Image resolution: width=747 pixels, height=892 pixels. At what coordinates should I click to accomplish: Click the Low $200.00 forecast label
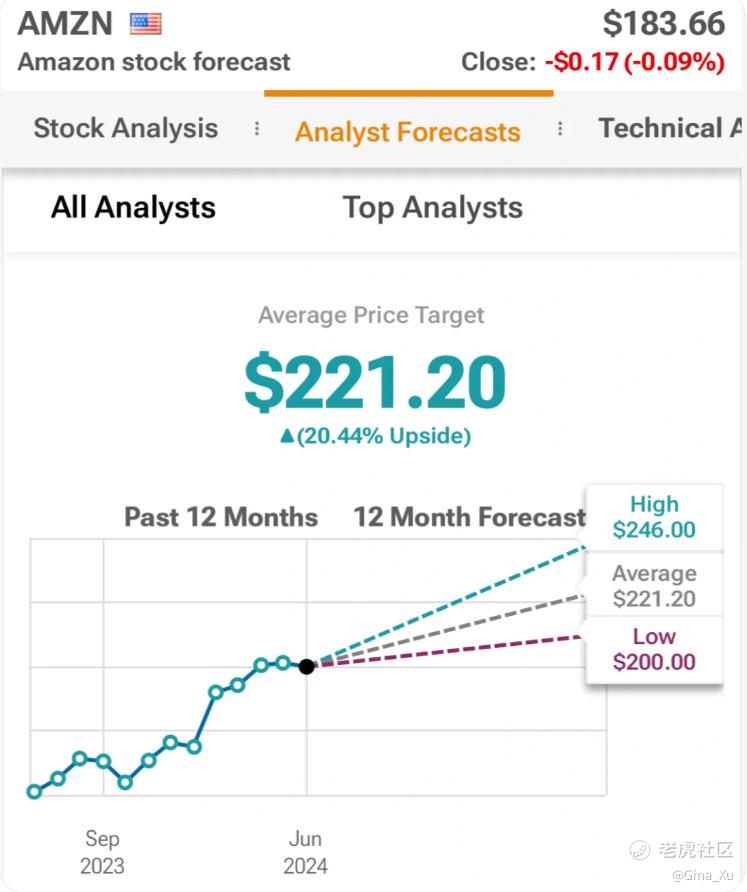click(654, 649)
